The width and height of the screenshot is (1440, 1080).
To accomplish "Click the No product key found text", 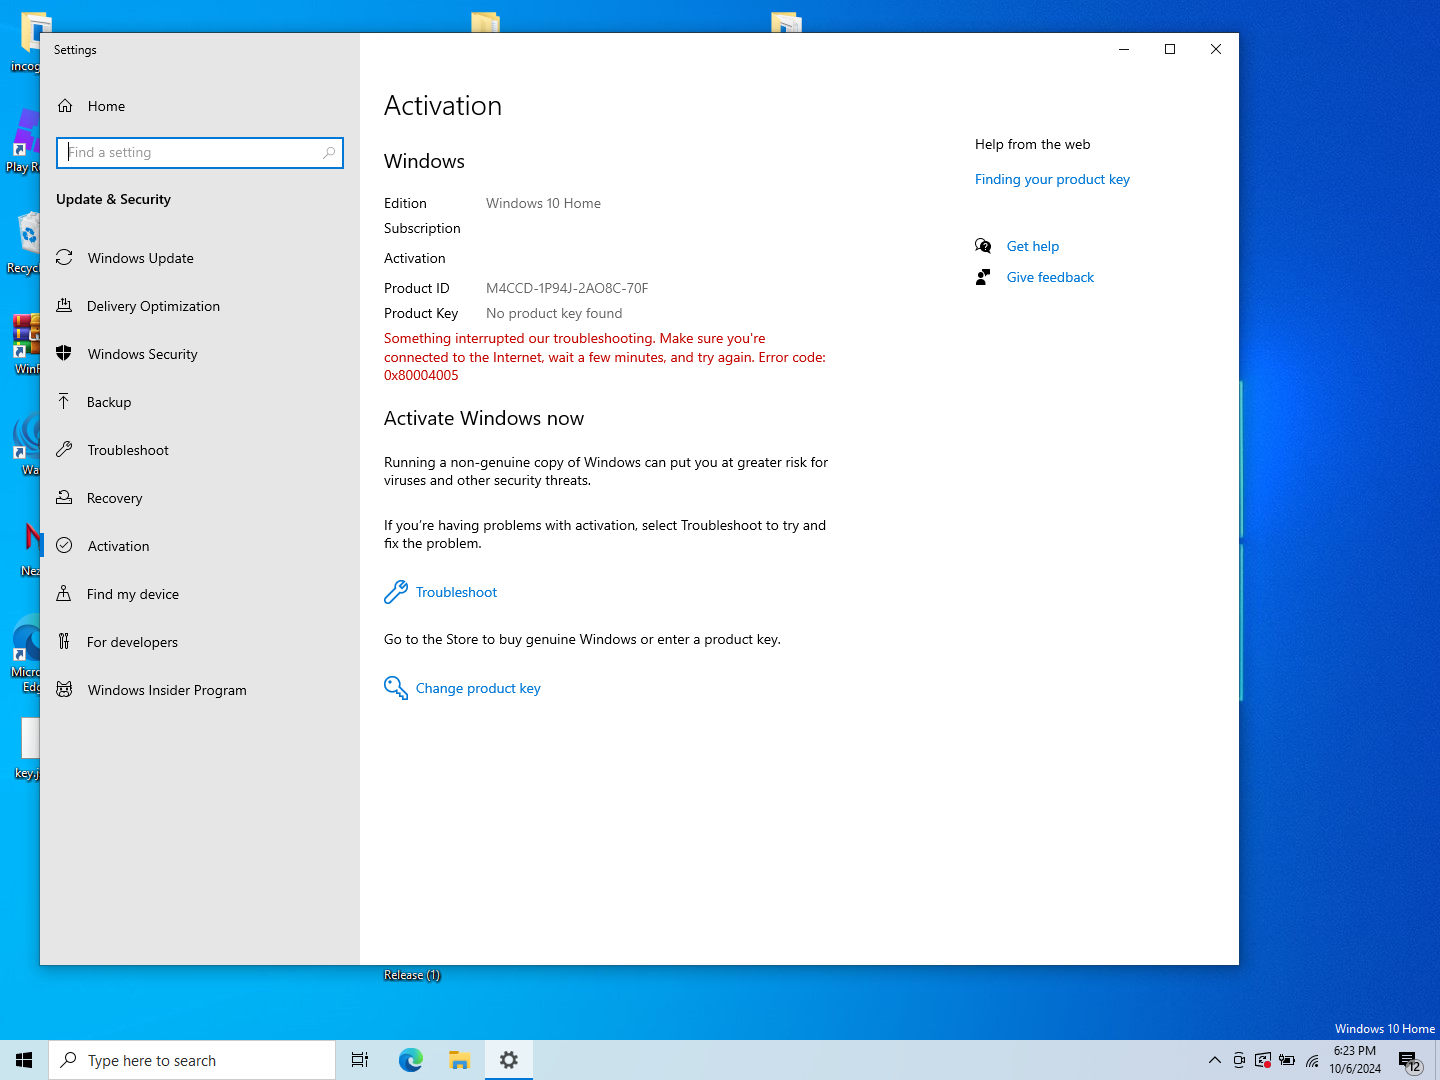I will [x=554, y=313].
